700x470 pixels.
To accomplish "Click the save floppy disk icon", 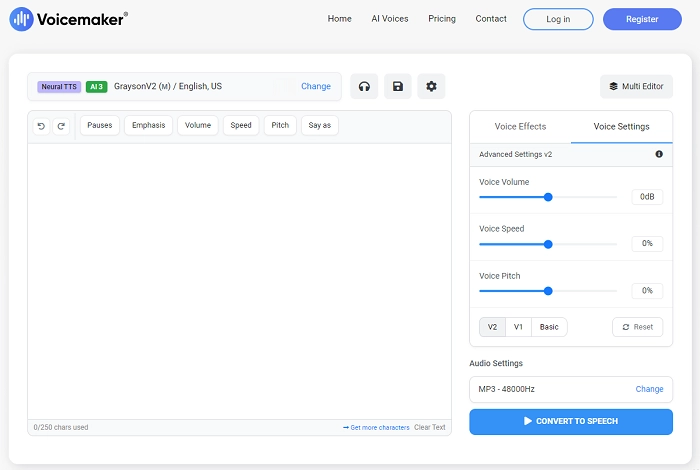I will tap(398, 86).
